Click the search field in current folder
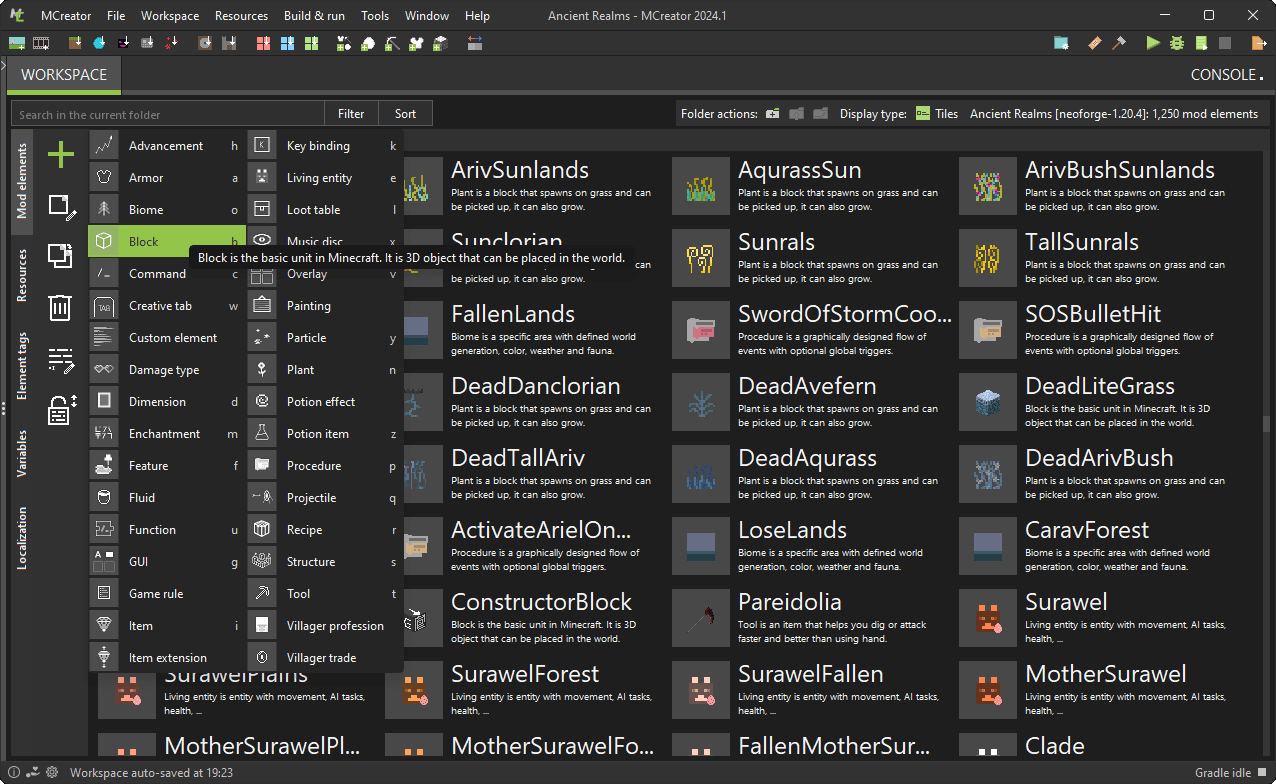The image size is (1276, 784). click(x=167, y=114)
